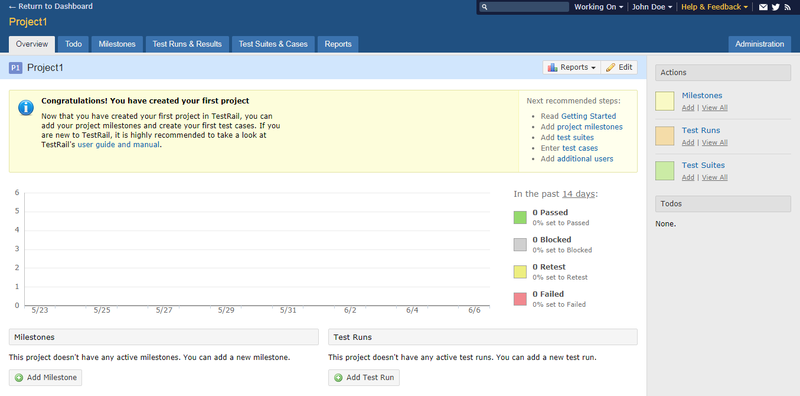Viewport: 800px width, 396px height.
Task: Click Add under Test Suites in Actions
Action: (688, 177)
